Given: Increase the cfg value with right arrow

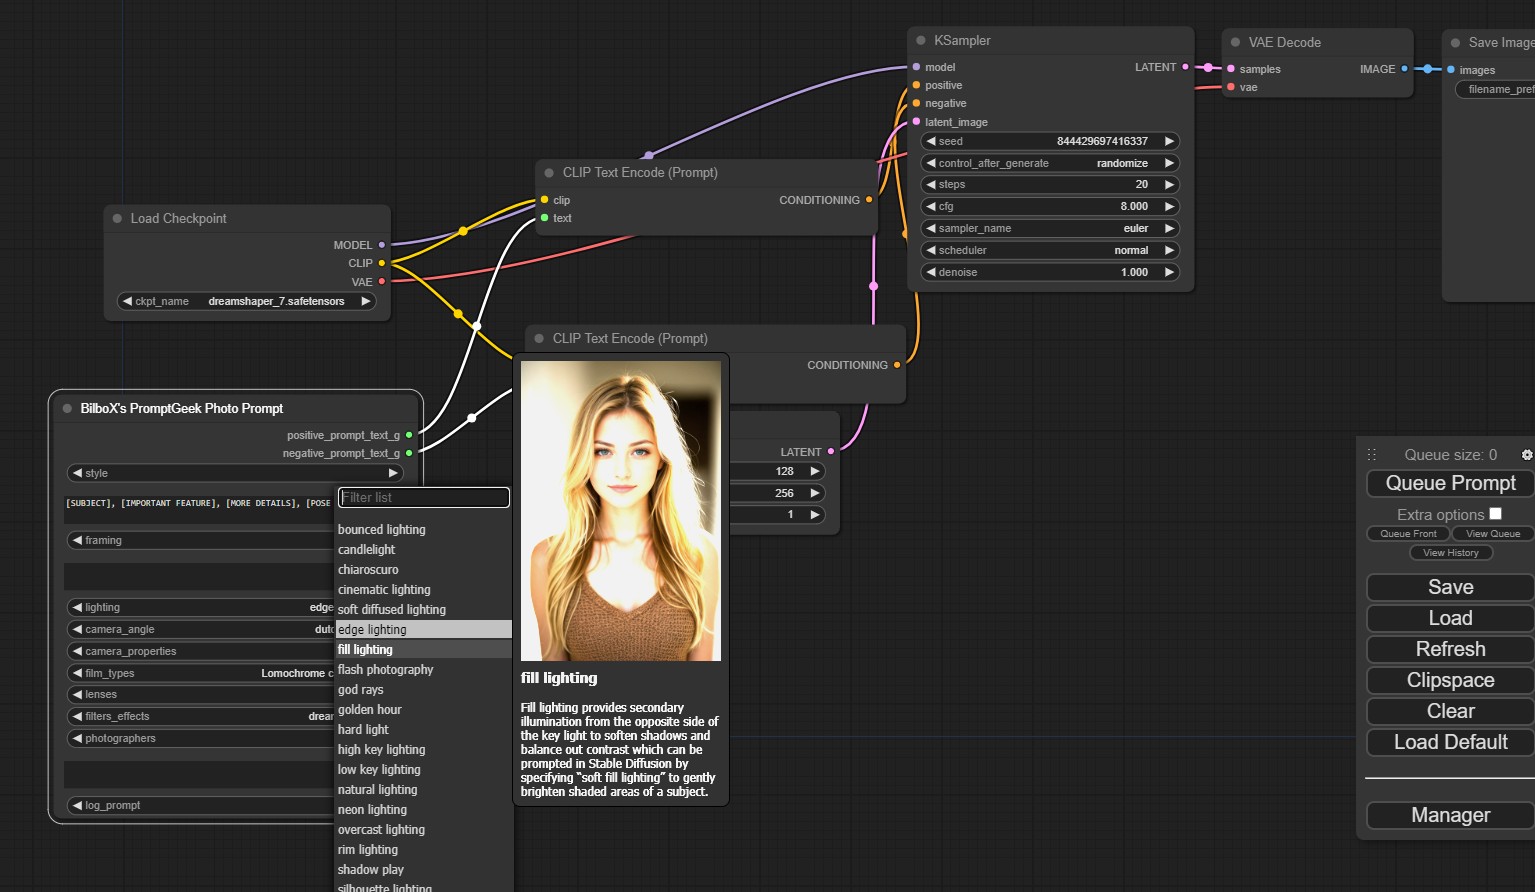Looking at the screenshot, I should 1169,206.
